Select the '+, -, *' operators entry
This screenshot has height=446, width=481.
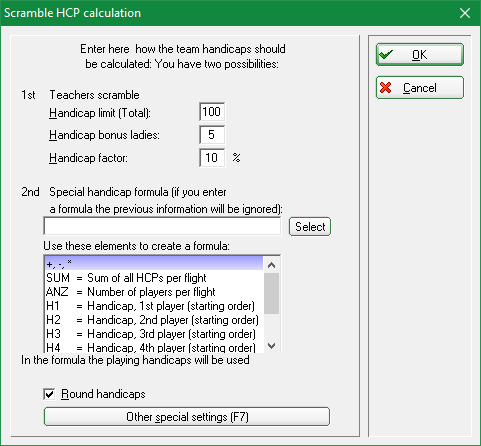154,264
